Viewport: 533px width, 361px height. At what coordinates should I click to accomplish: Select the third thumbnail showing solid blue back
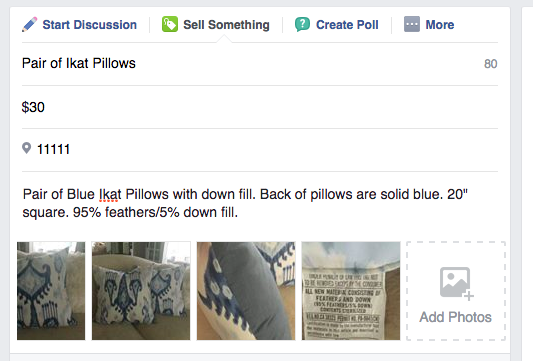click(246, 291)
